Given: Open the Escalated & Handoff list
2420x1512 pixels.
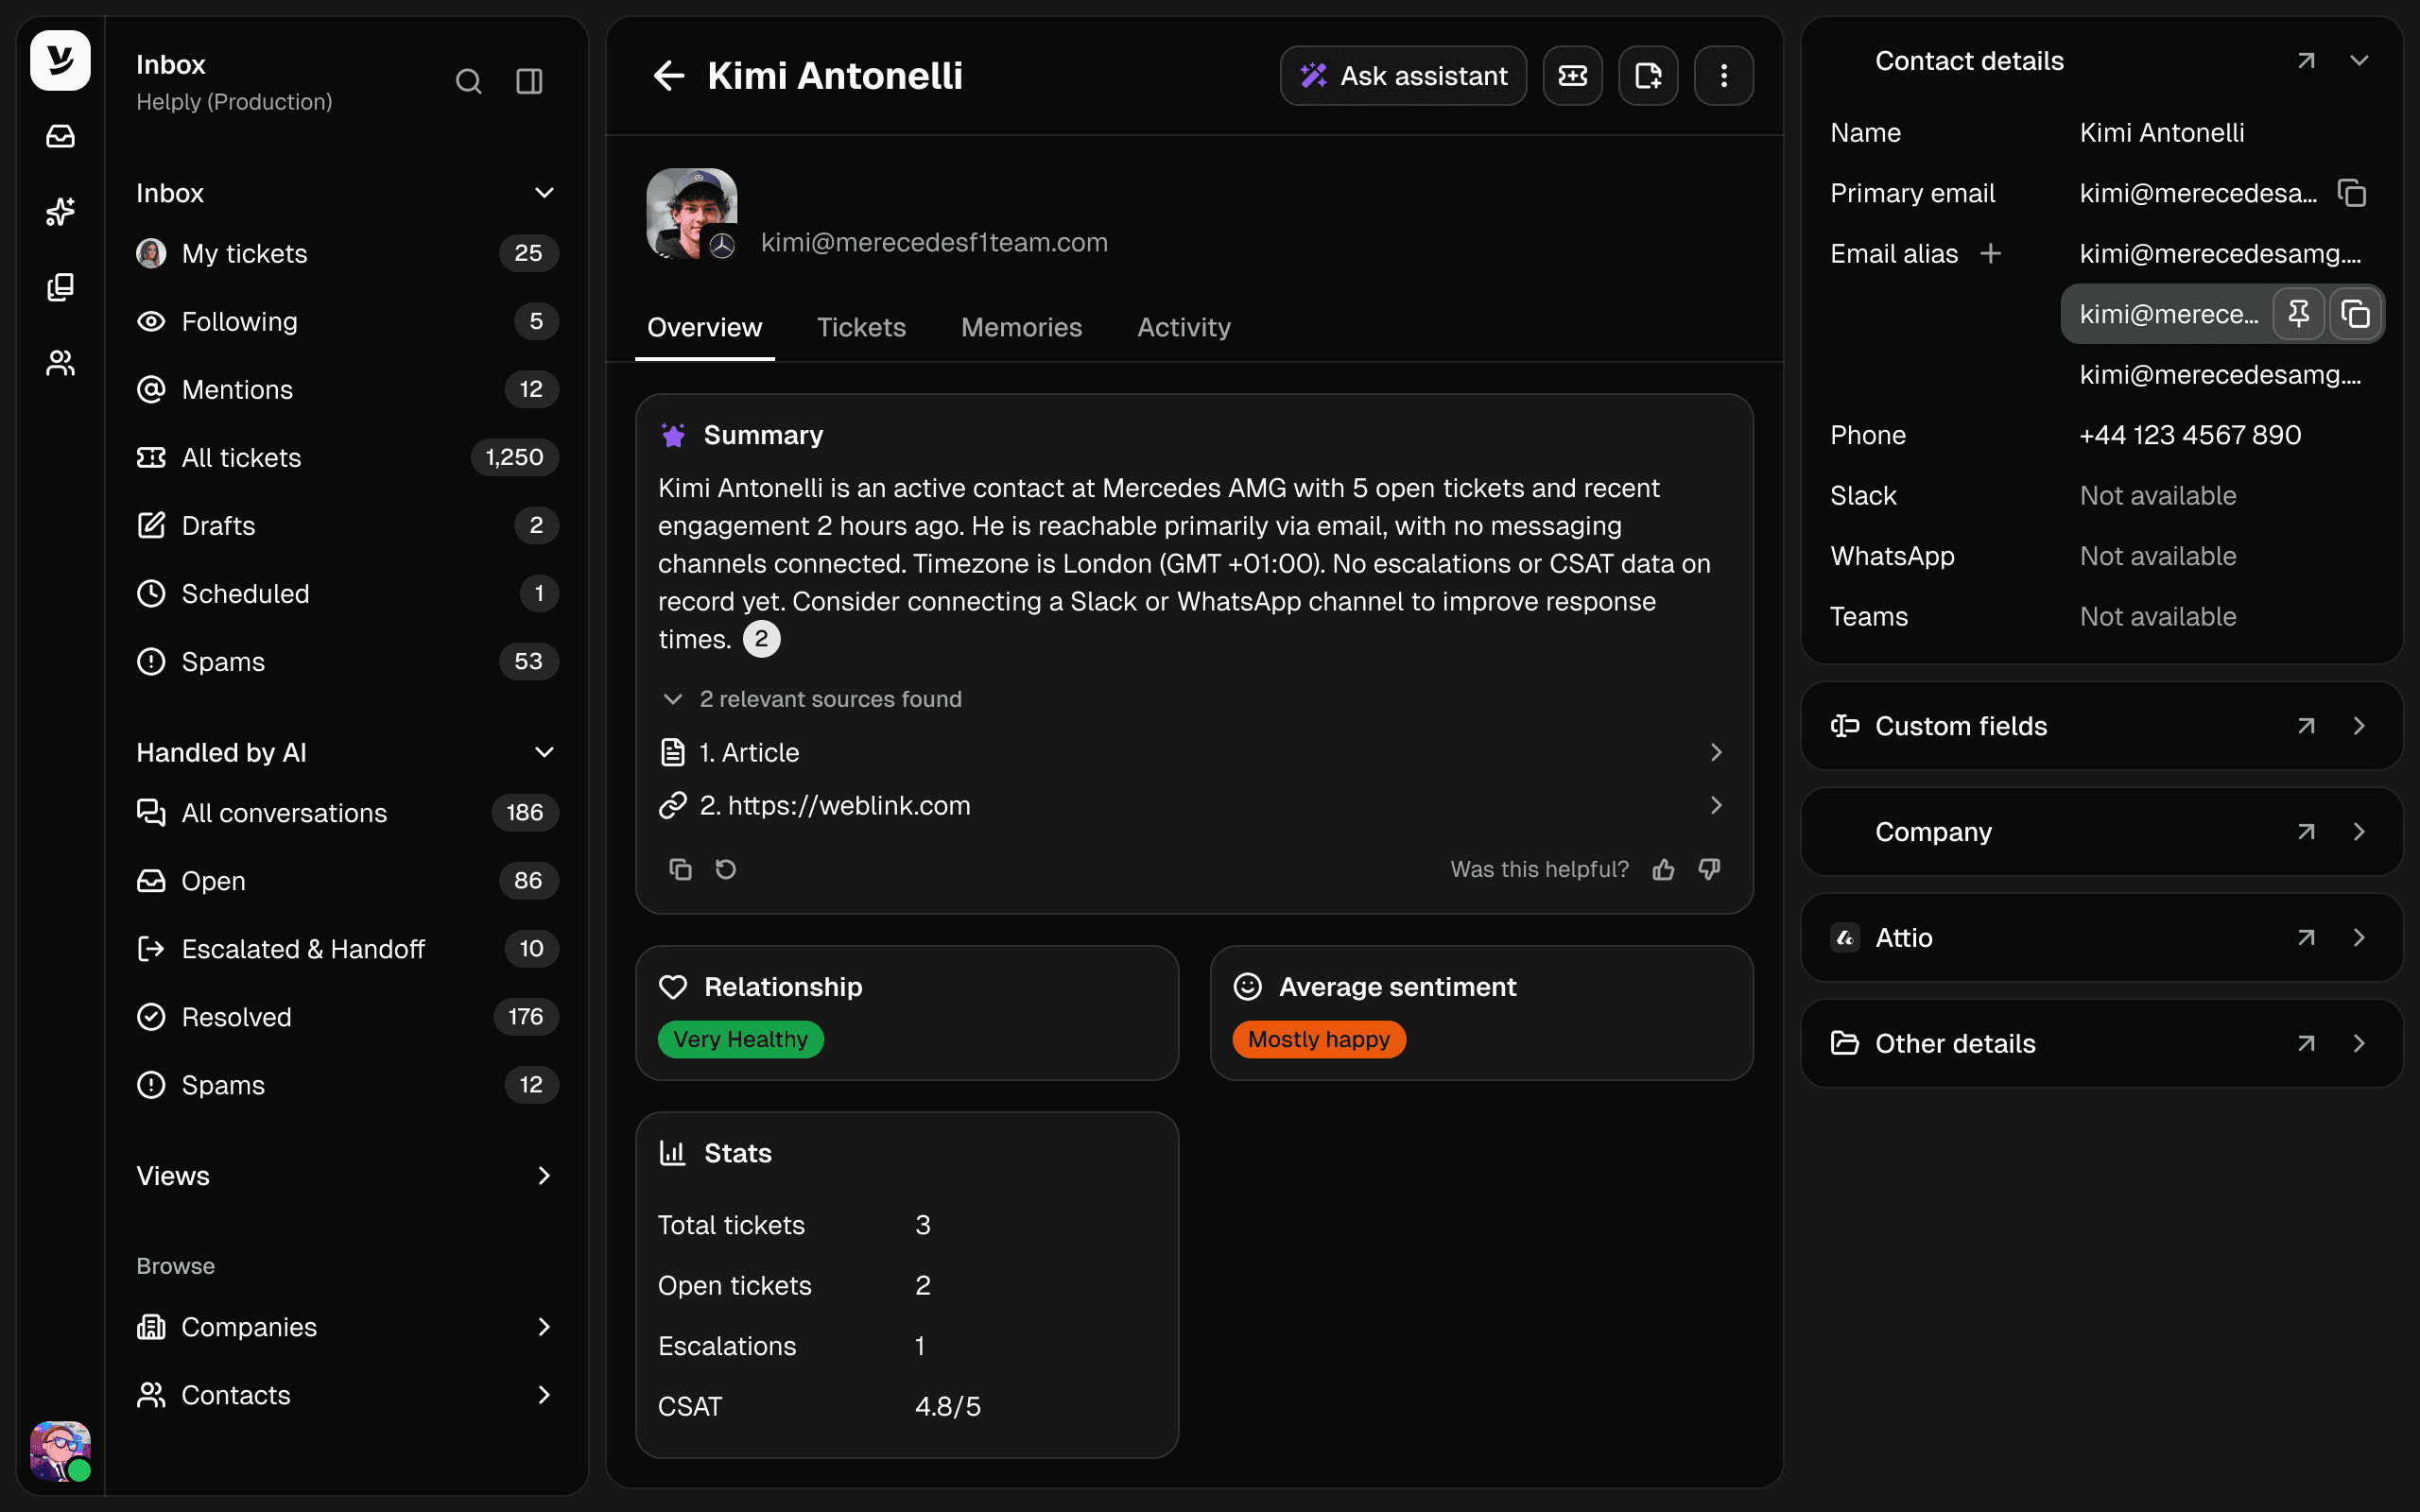Looking at the screenshot, I should [347, 949].
